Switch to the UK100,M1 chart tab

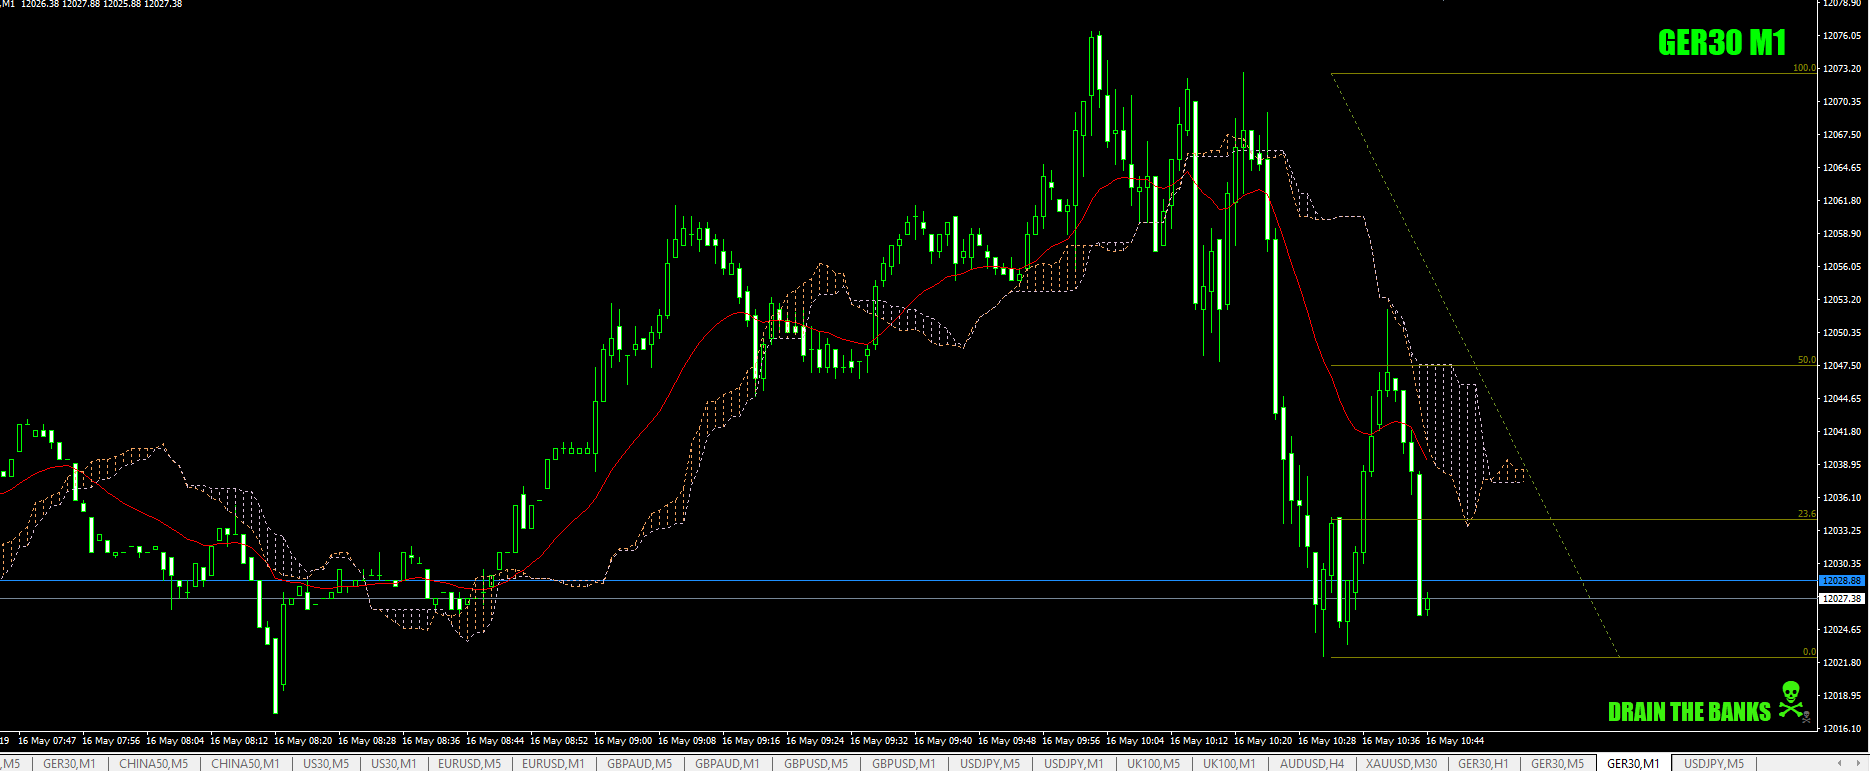pos(1229,764)
